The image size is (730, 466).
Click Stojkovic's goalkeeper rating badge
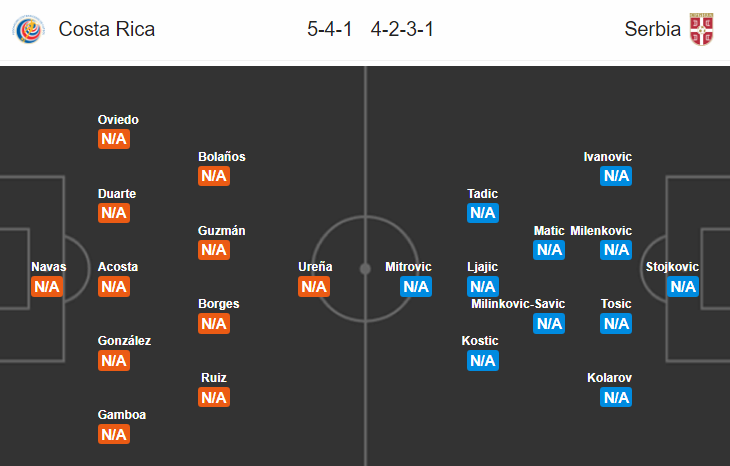pyautogui.click(x=683, y=286)
